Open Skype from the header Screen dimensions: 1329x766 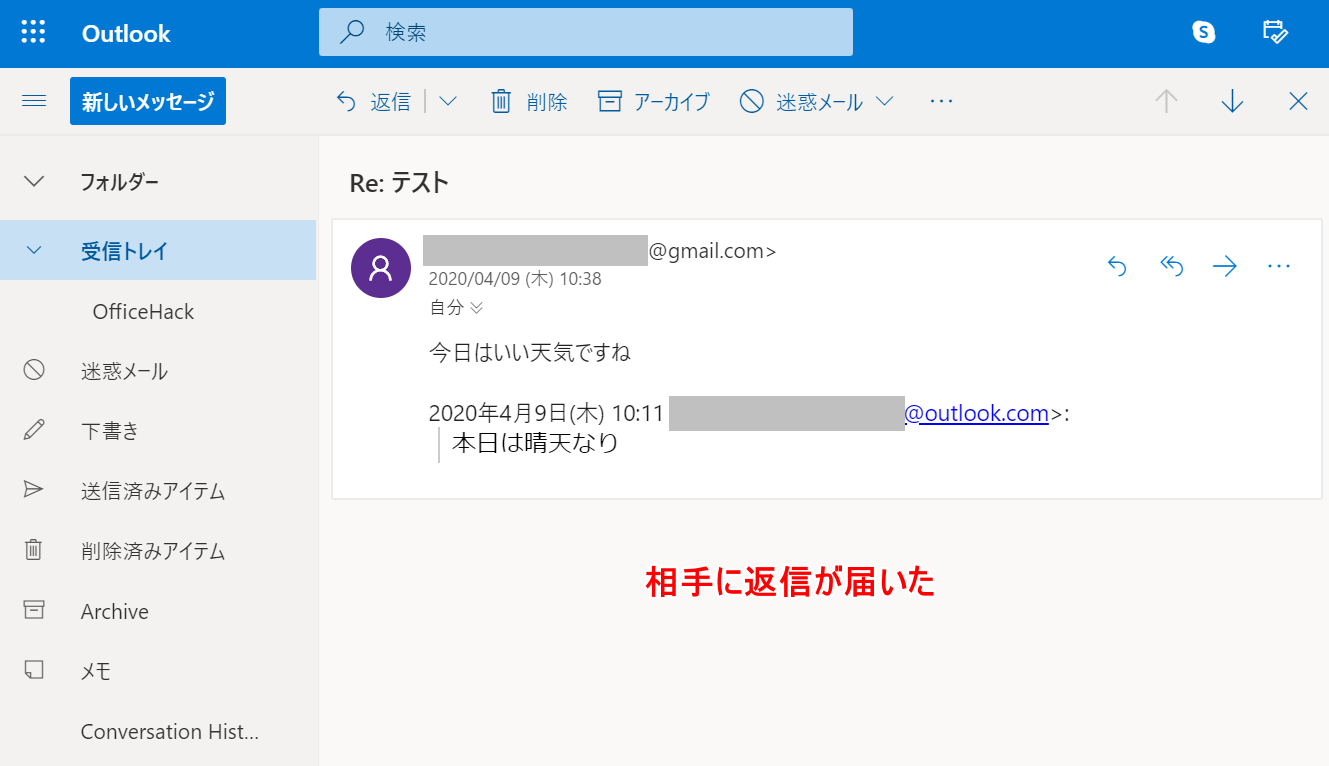pos(1204,32)
